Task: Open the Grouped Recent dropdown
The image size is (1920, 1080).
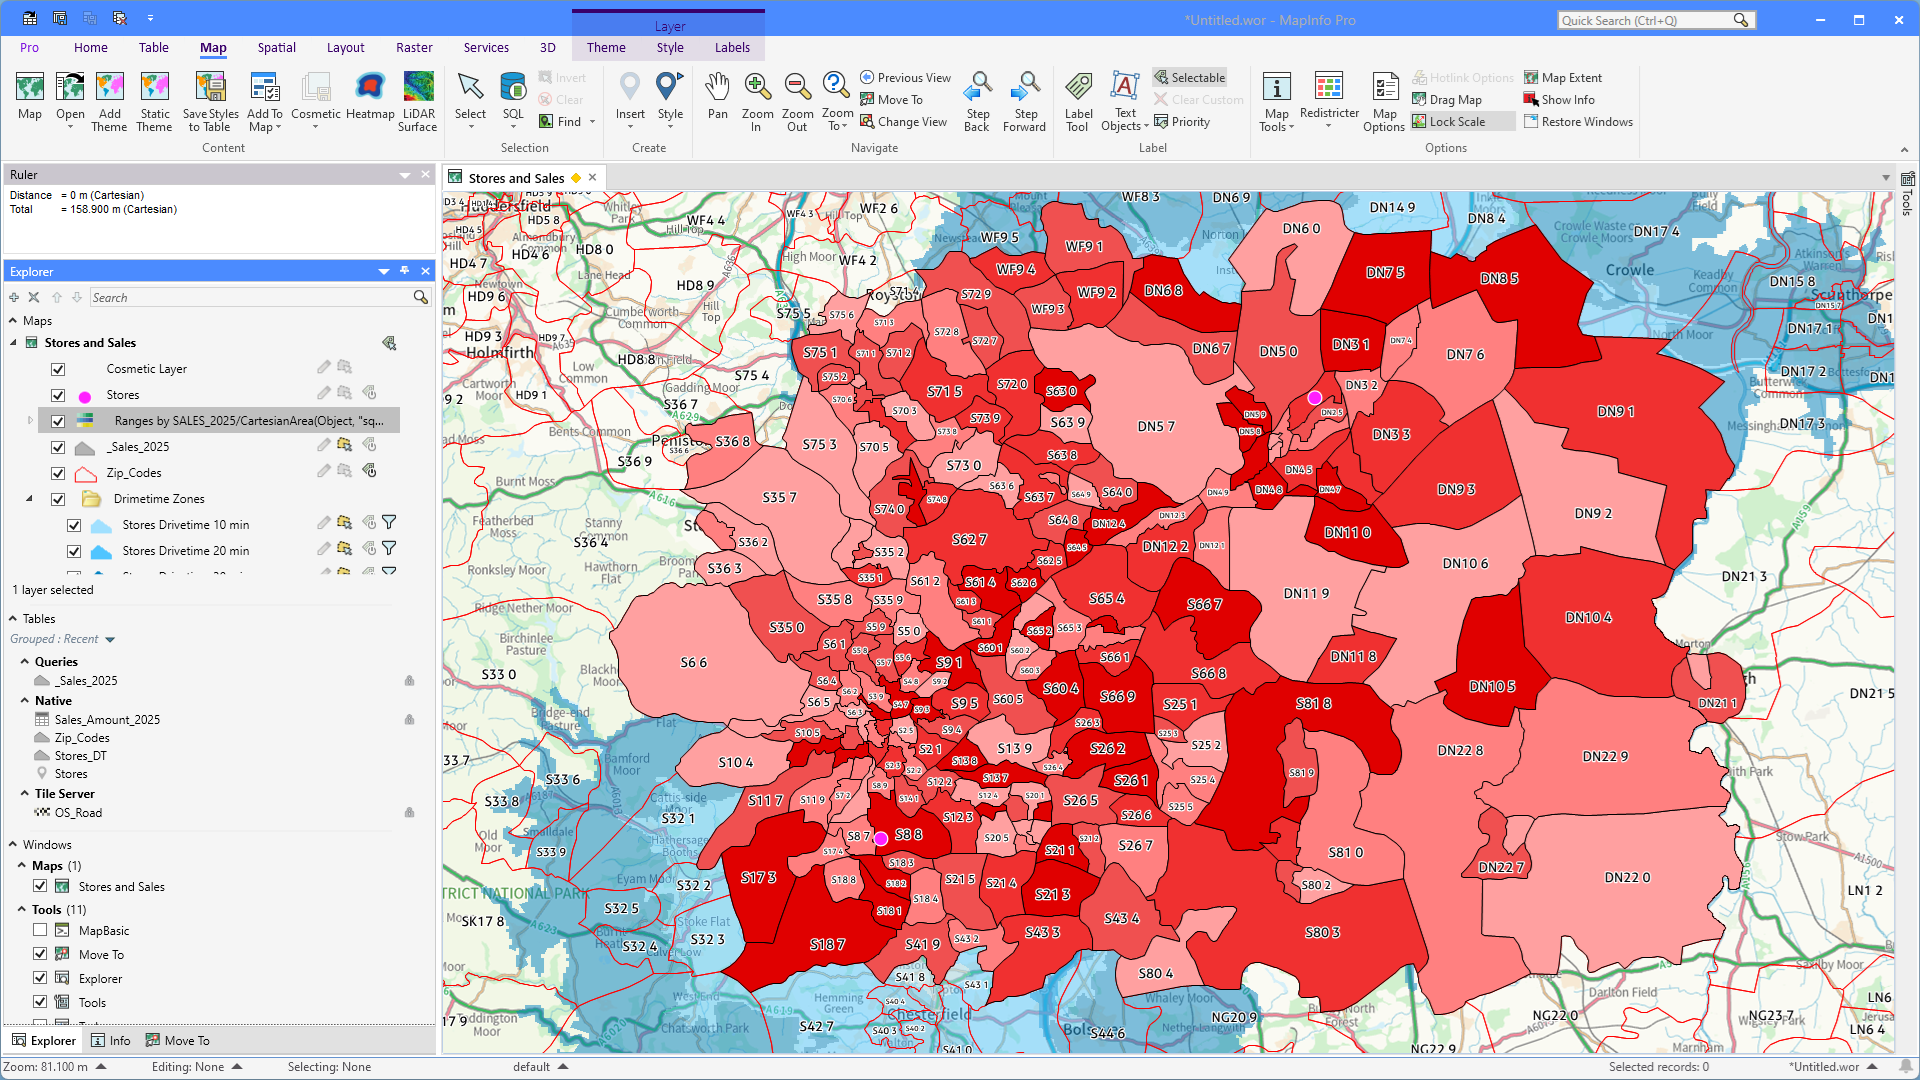Action: (110, 640)
